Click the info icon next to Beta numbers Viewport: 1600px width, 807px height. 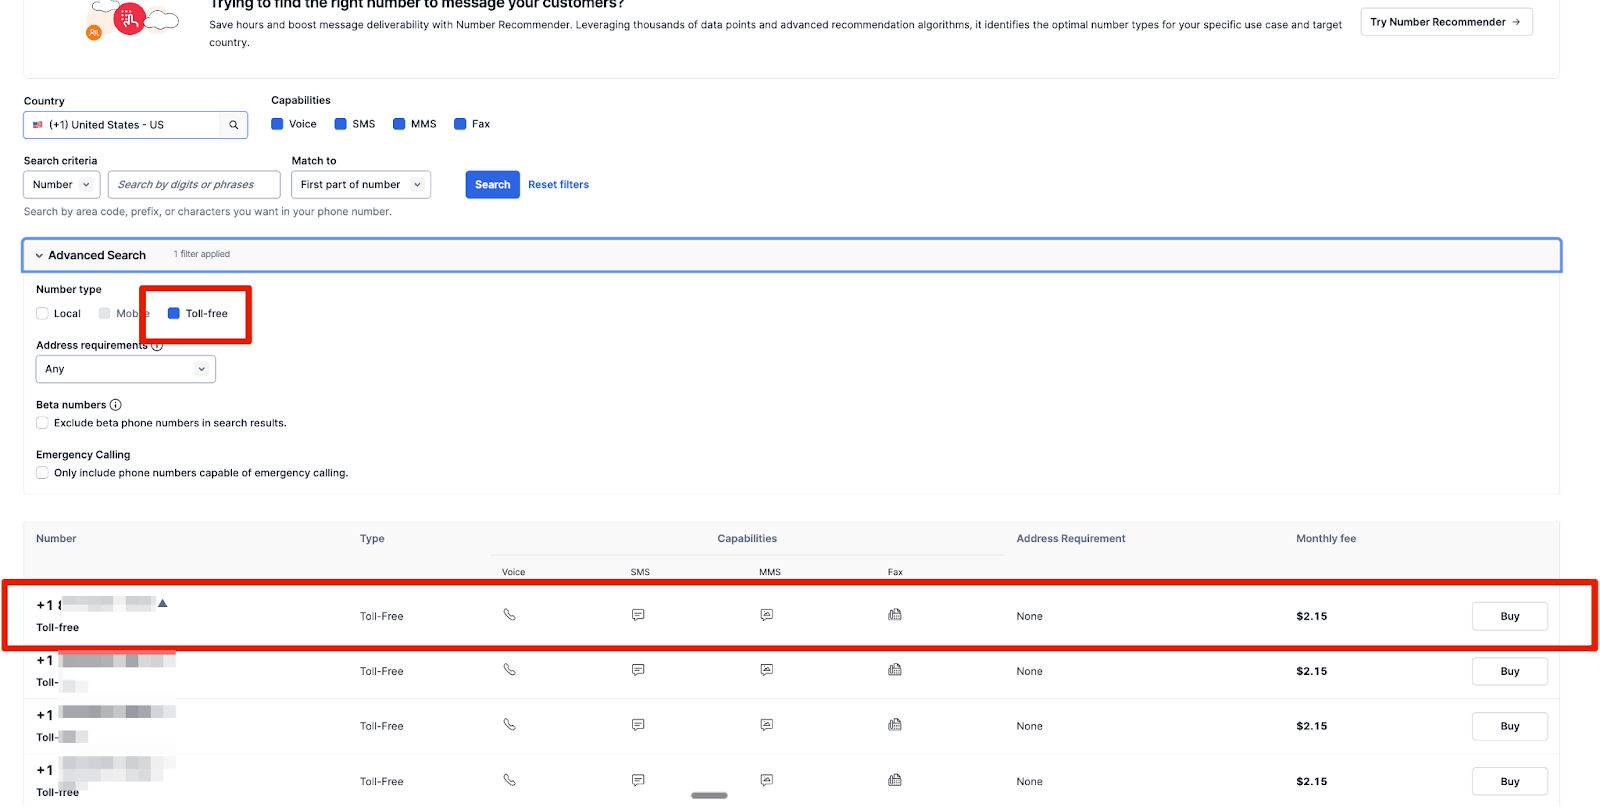point(116,405)
